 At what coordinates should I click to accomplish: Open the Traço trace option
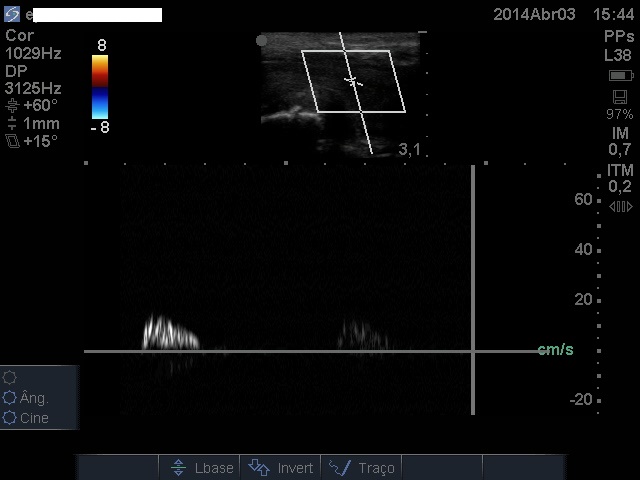tap(362, 468)
